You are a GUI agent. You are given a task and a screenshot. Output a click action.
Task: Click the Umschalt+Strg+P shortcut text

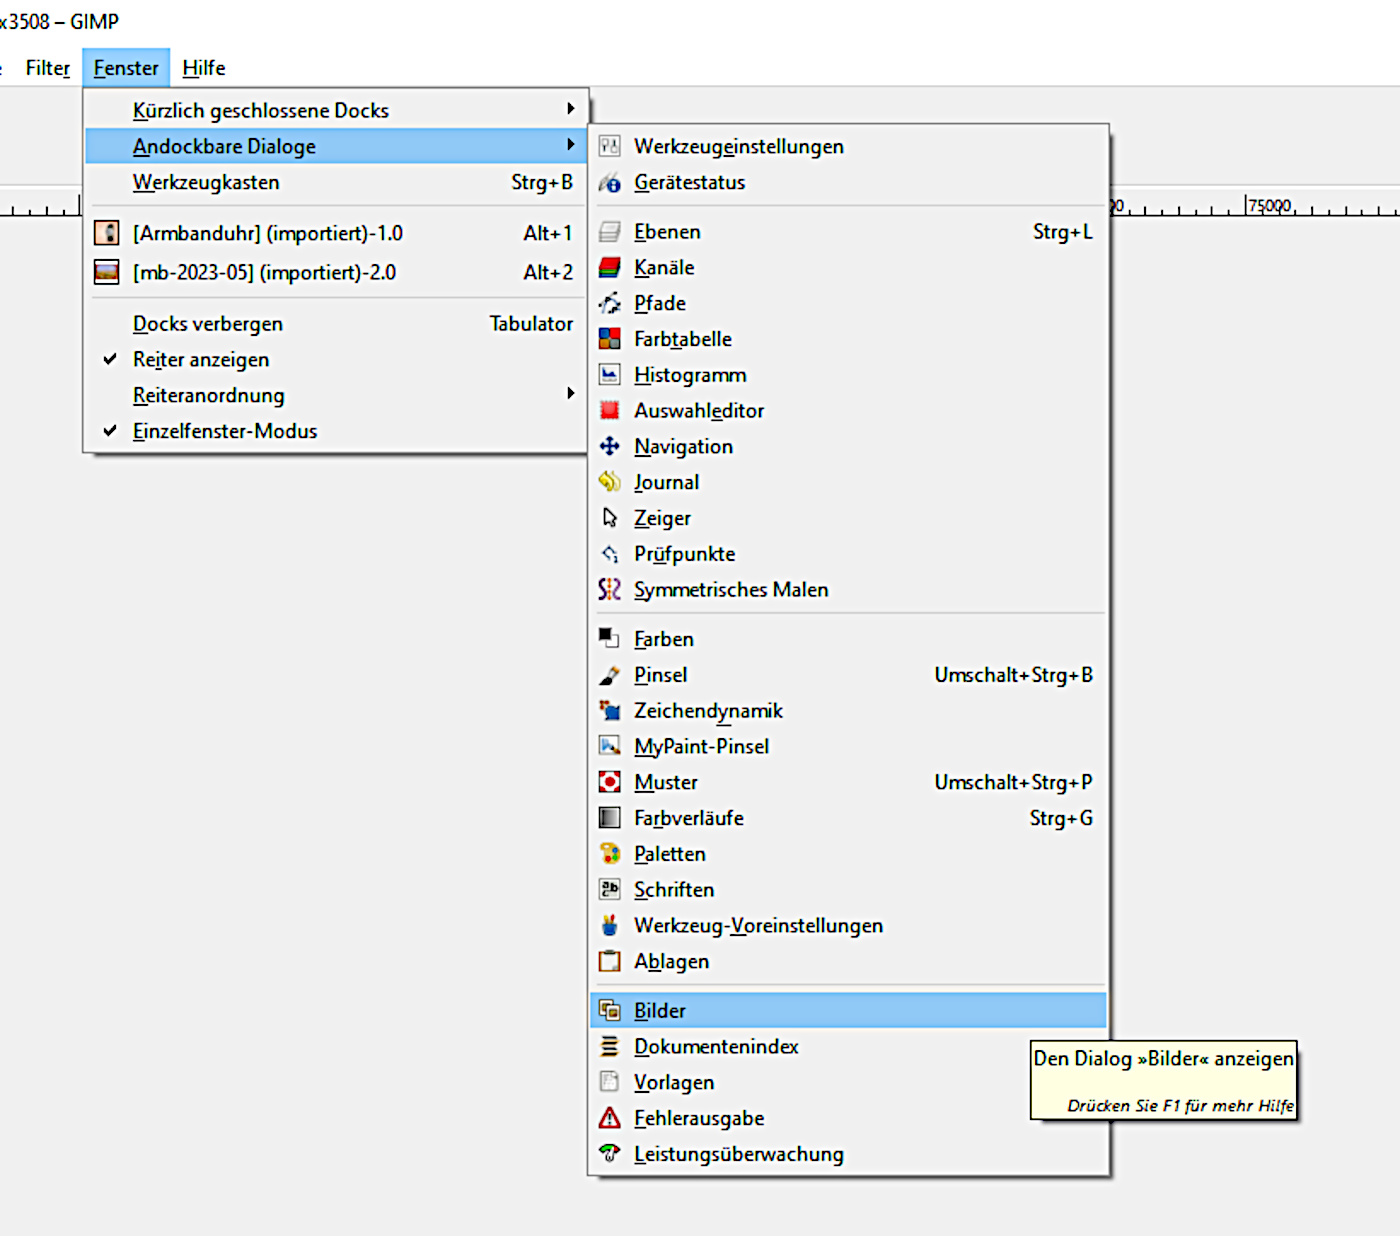(1014, 782)
